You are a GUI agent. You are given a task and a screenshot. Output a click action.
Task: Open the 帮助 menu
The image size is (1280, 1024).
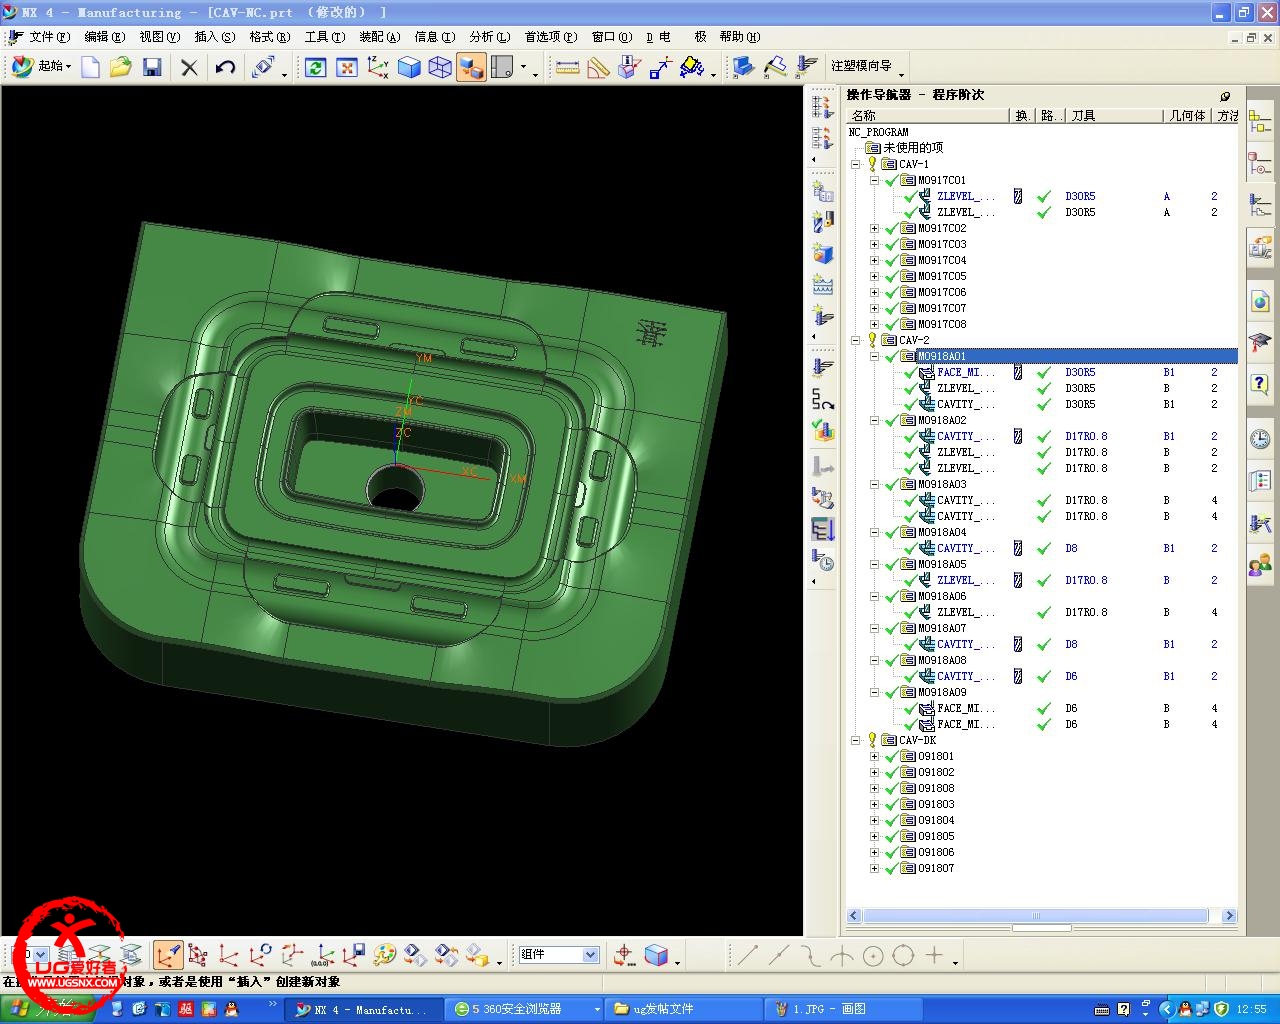(740, 37)
